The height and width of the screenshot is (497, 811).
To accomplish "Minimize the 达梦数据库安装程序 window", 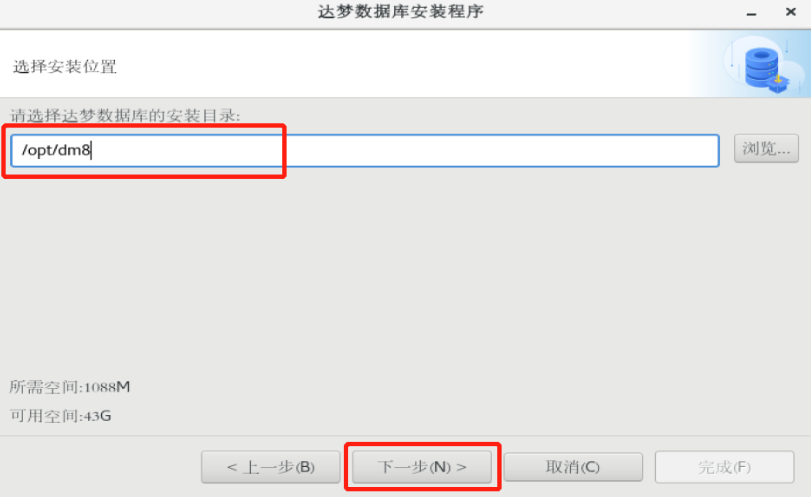I will click(752, 13).
